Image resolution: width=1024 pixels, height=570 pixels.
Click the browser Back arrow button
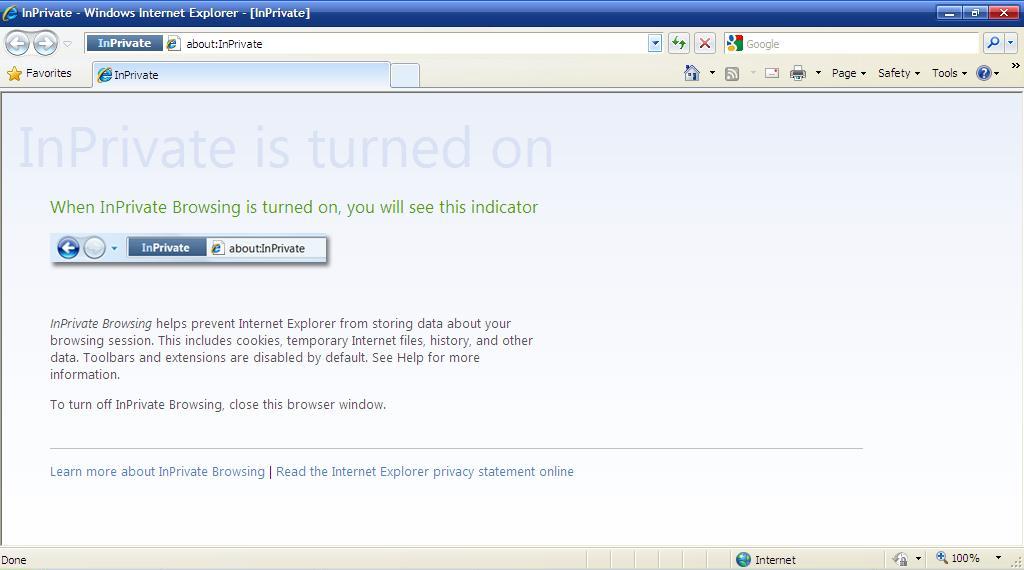pyautogui.click(x=18, y=44)
